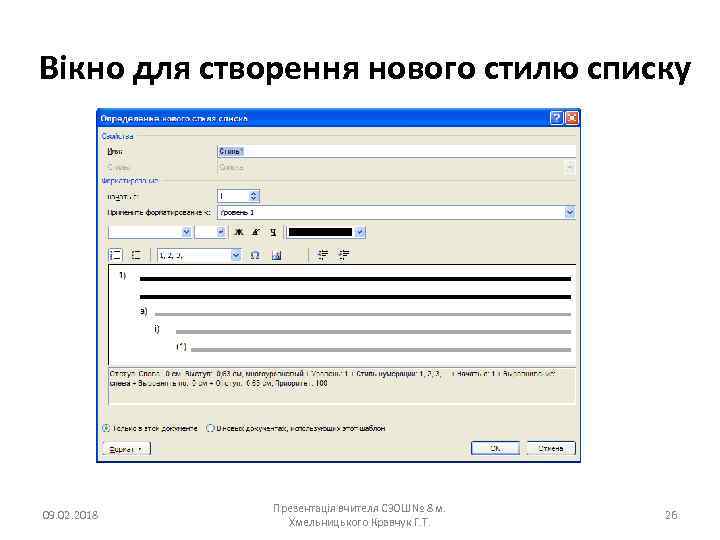
Task: Open the number style 1, 2, 3 dropdown
Action: (236, 255)
